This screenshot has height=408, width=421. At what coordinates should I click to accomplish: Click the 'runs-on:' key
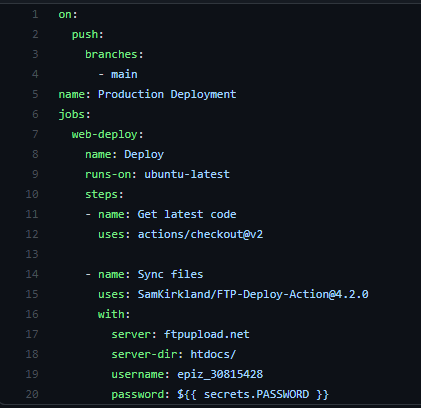(111, 174)
